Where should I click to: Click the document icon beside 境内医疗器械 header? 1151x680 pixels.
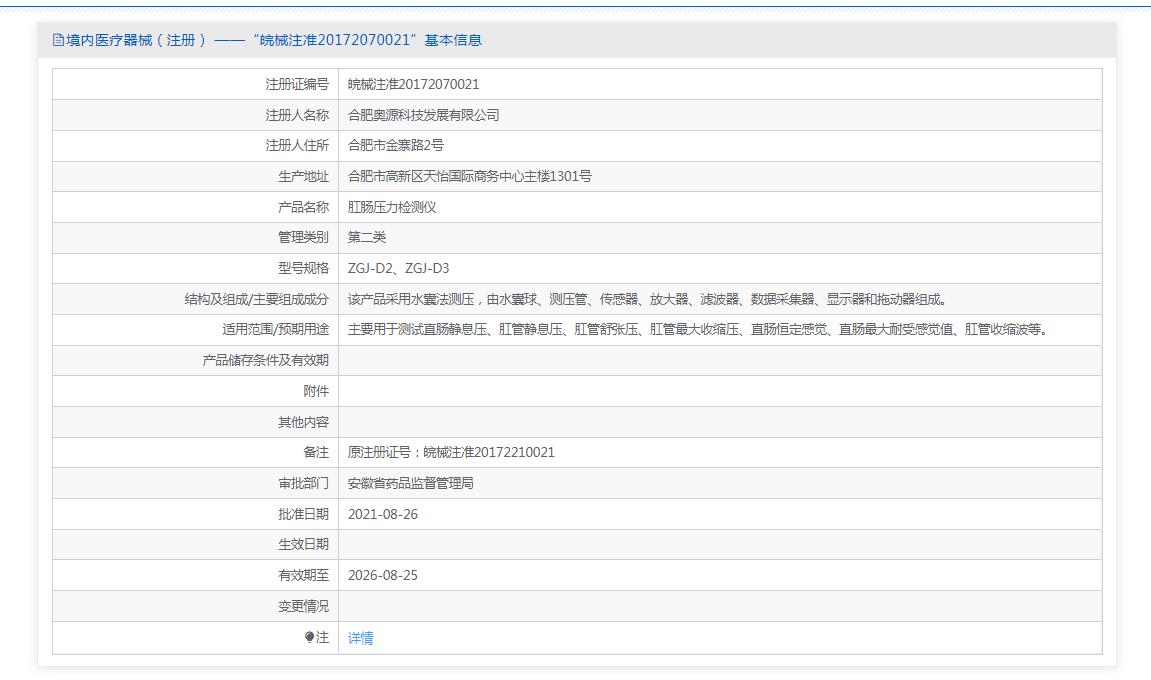point(59,40)
